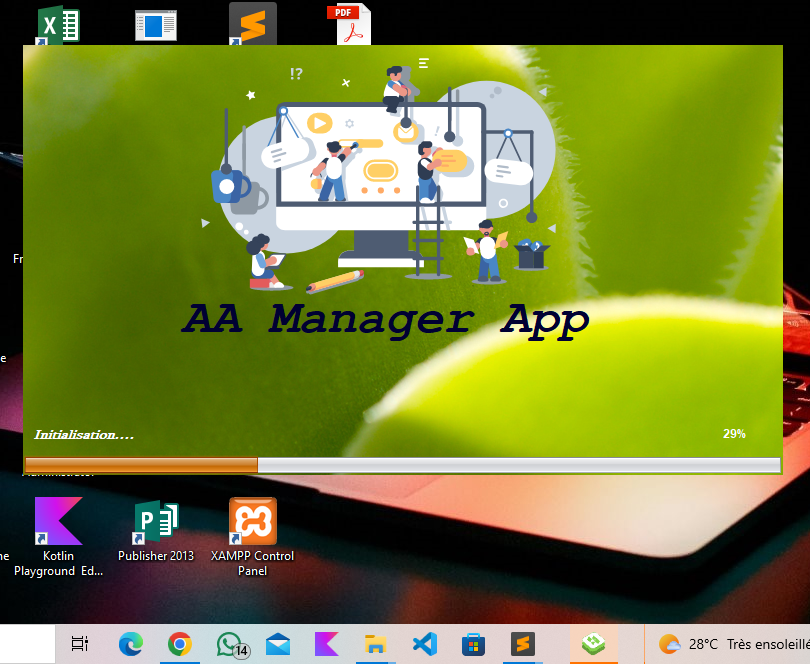810x664 pixels.
Task: Launch Kotlin Playground desktop shortcut
Action: pos(58,522)
